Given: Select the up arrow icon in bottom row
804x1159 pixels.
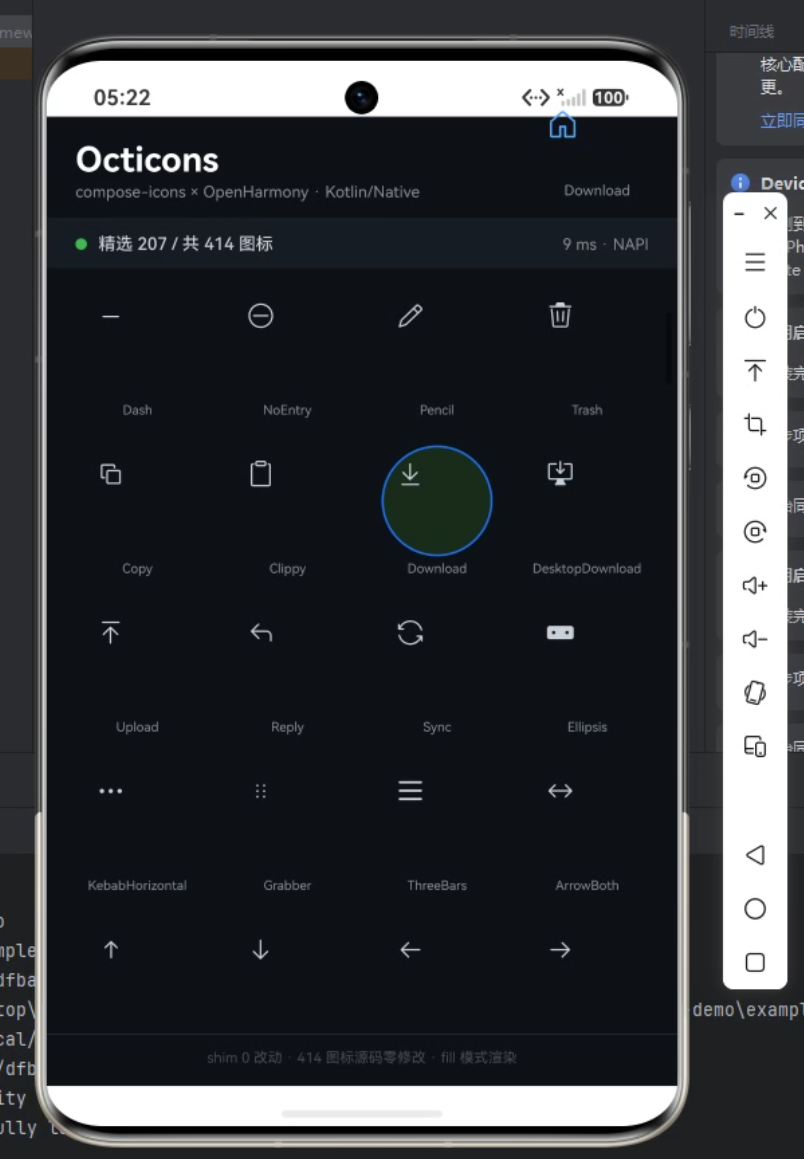Looking at the screenshot, I should [111, 950].
